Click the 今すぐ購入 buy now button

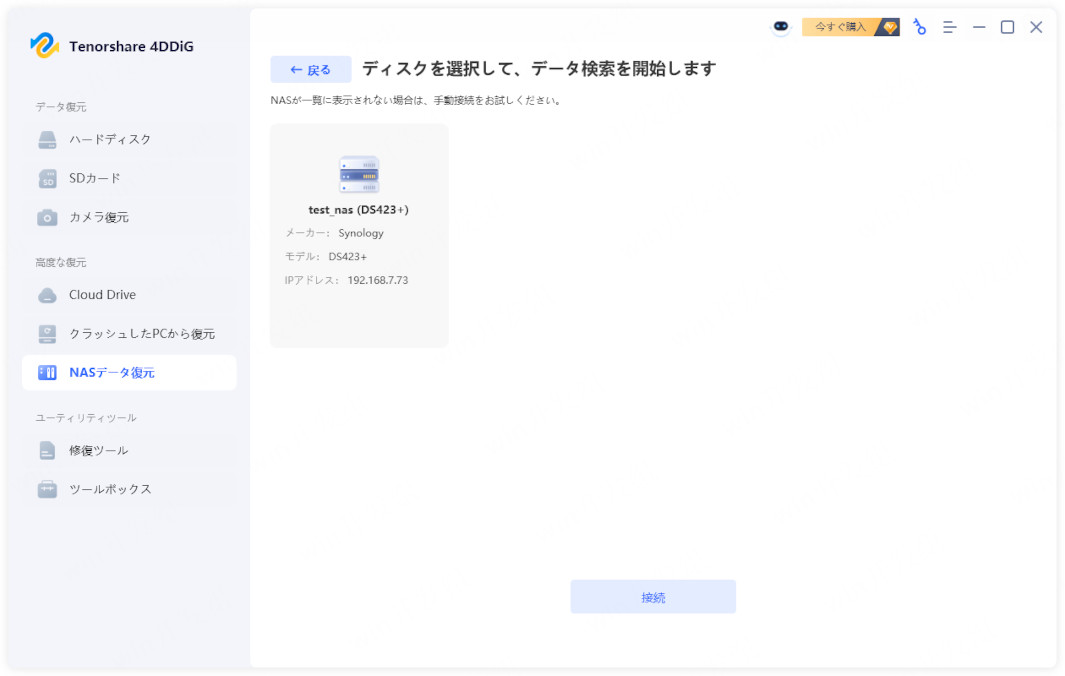click(x=850, y=27)
